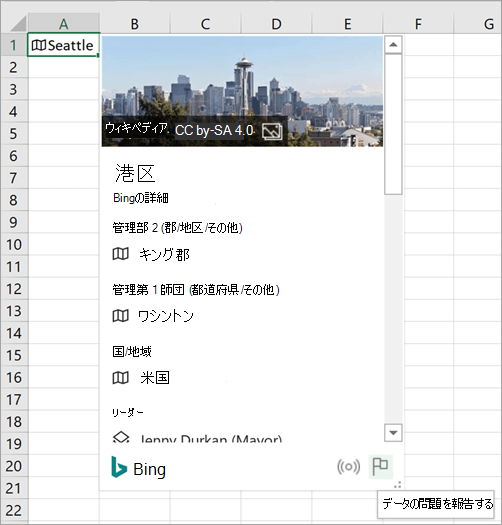Select cell A10 in the spreadsheet
Screen dimensions: 502x525
64,244
